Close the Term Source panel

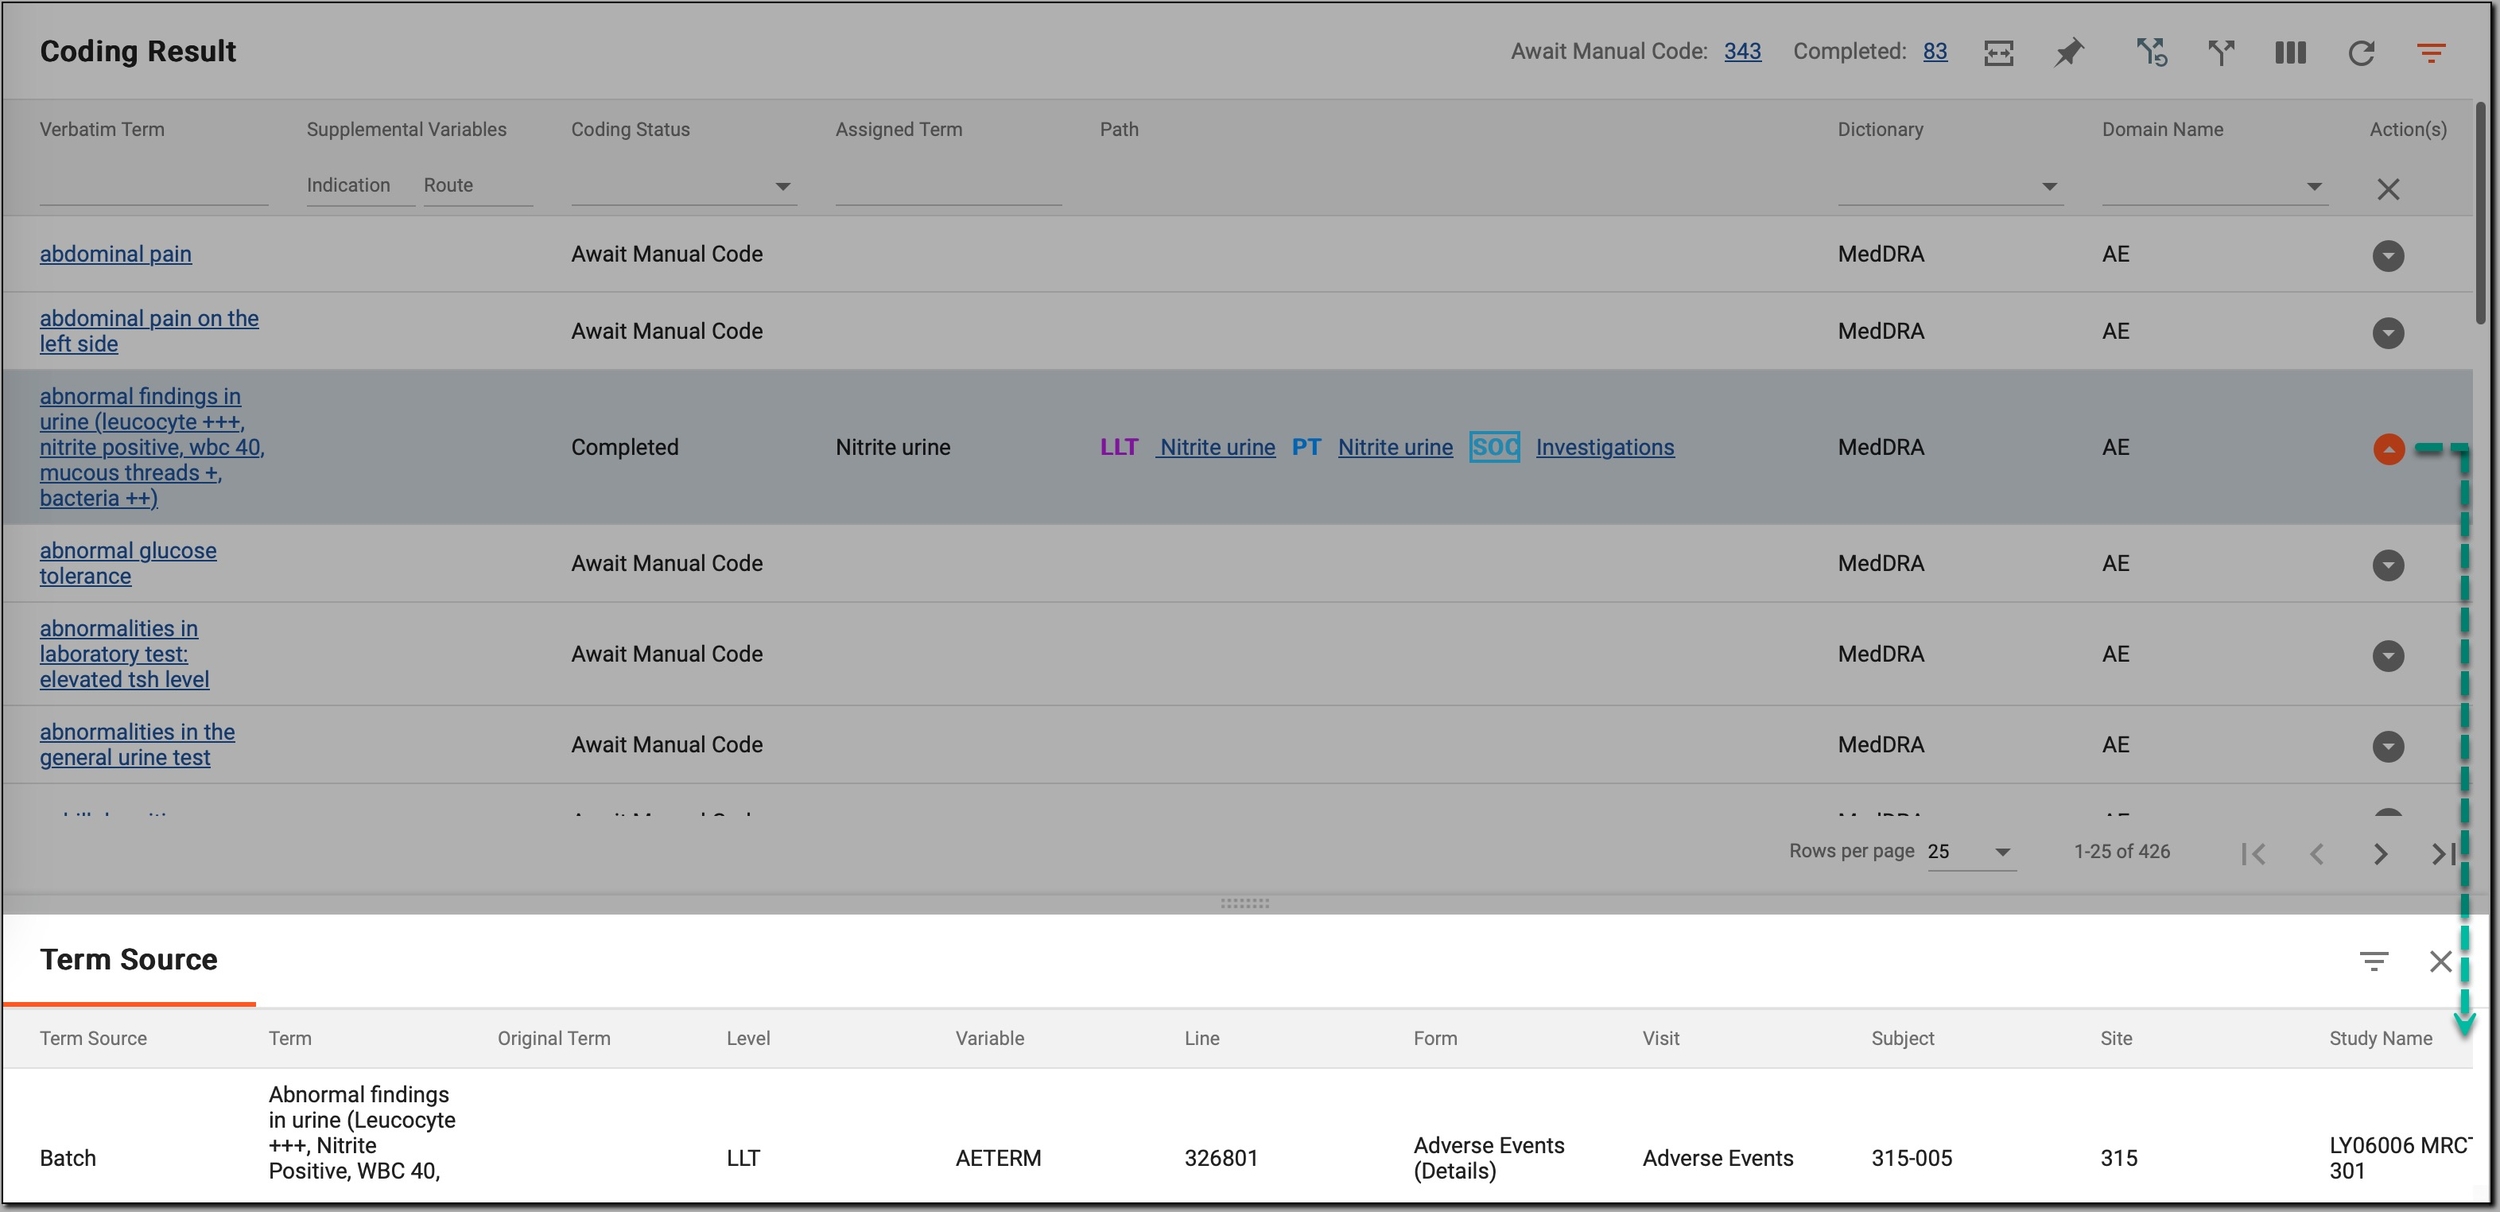coord(2440,962)
